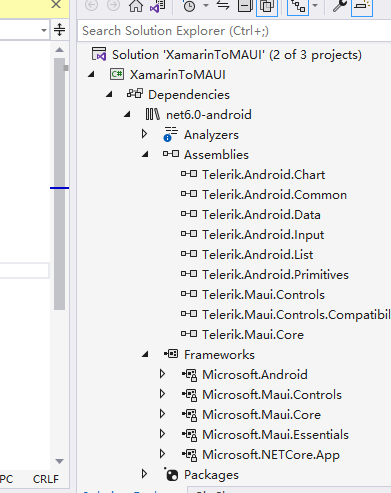Viewport: 391px width, 493px height.
Task: Click the editor vertical scrollbar down arrow
Action: 59,461
